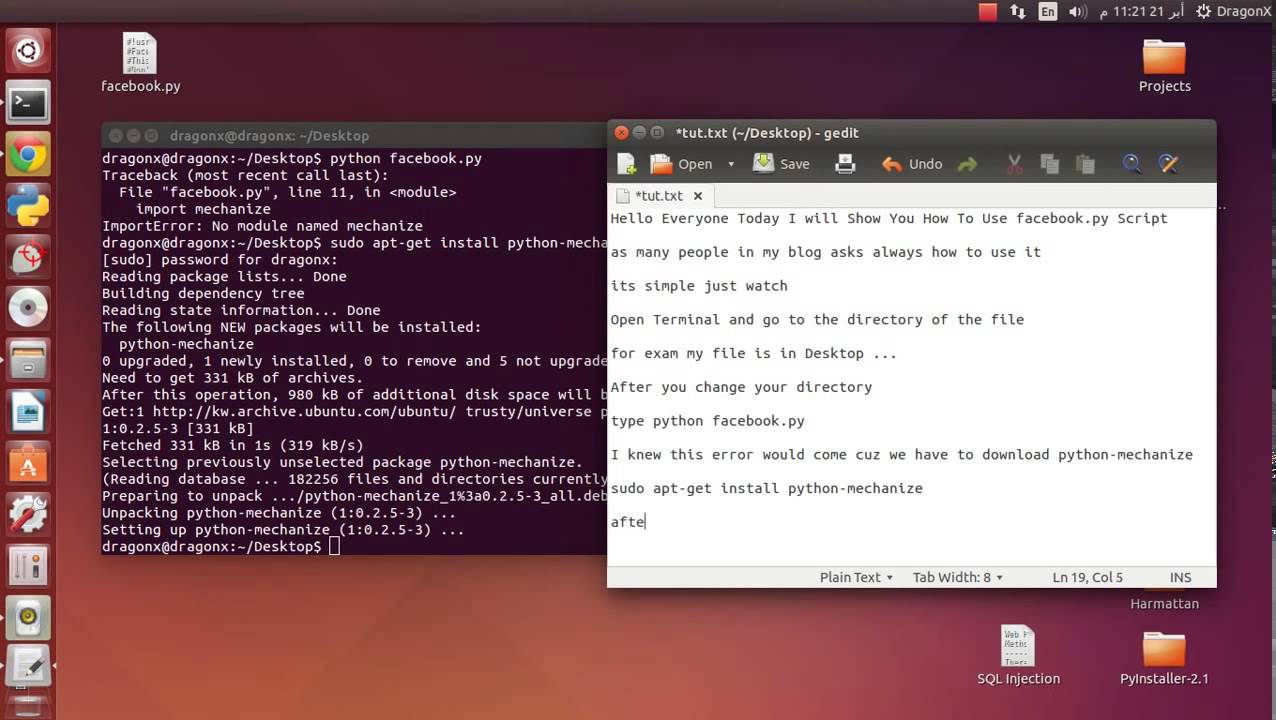Redo with the green arrow icon
1276x720 pixels.
click(967, 164)
